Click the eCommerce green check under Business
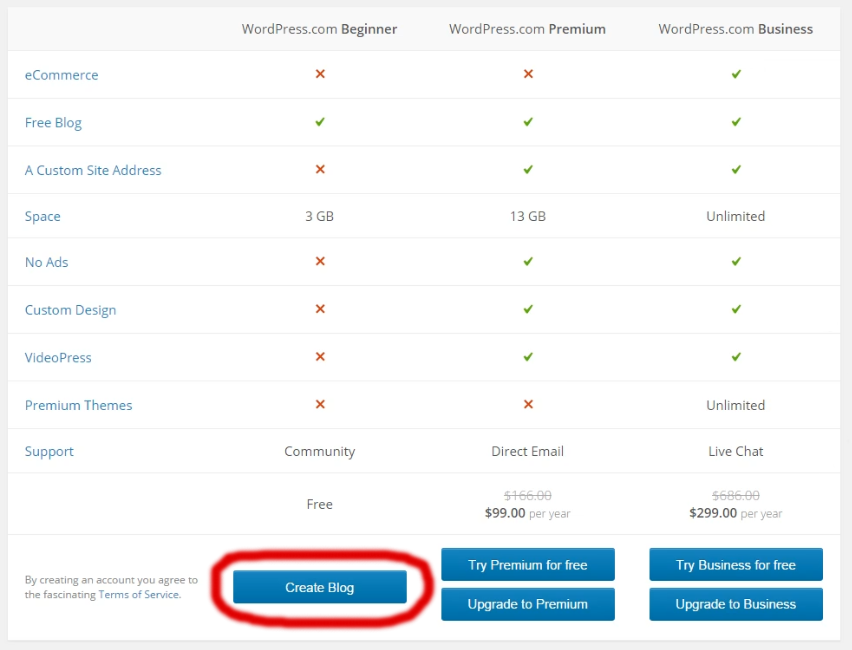Viewport: 852px width, 650px height. 736,73
